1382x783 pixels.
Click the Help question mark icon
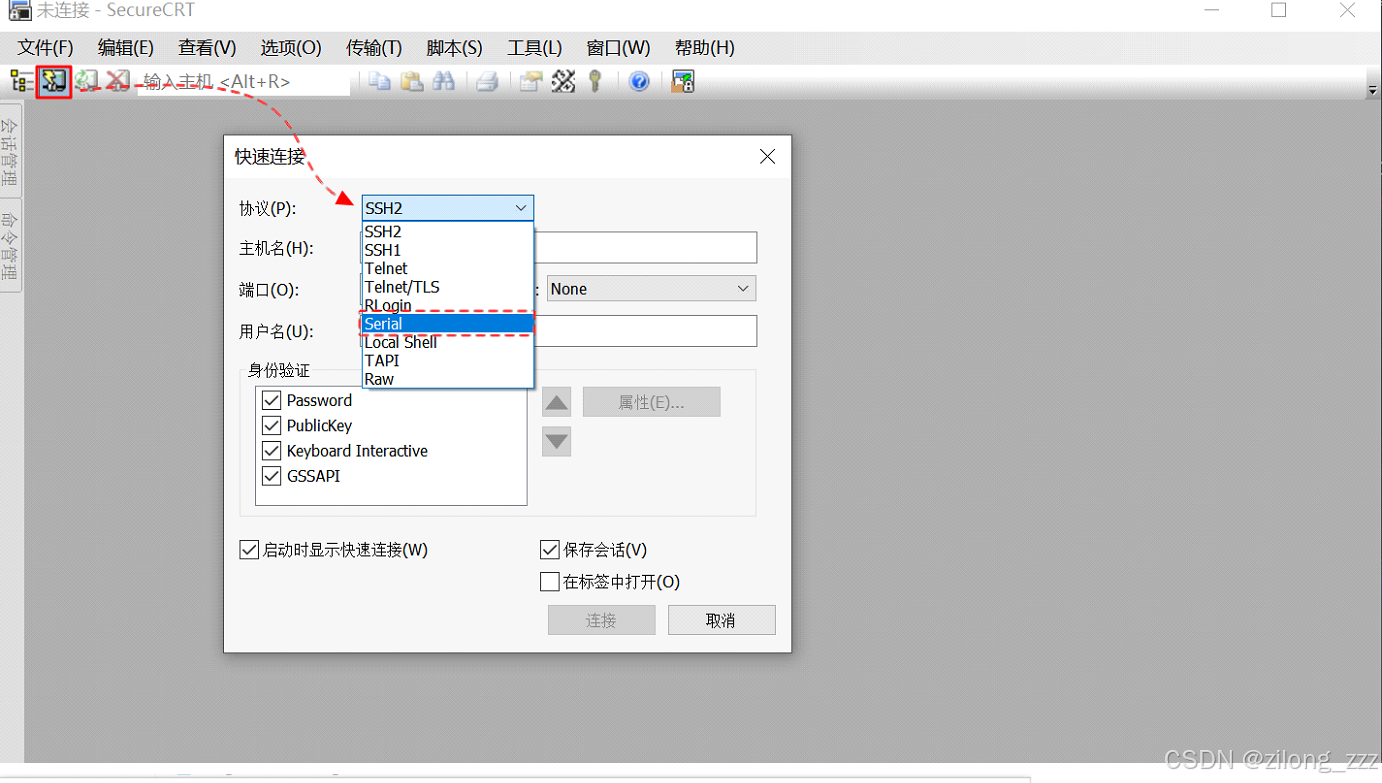click(639, 81)
